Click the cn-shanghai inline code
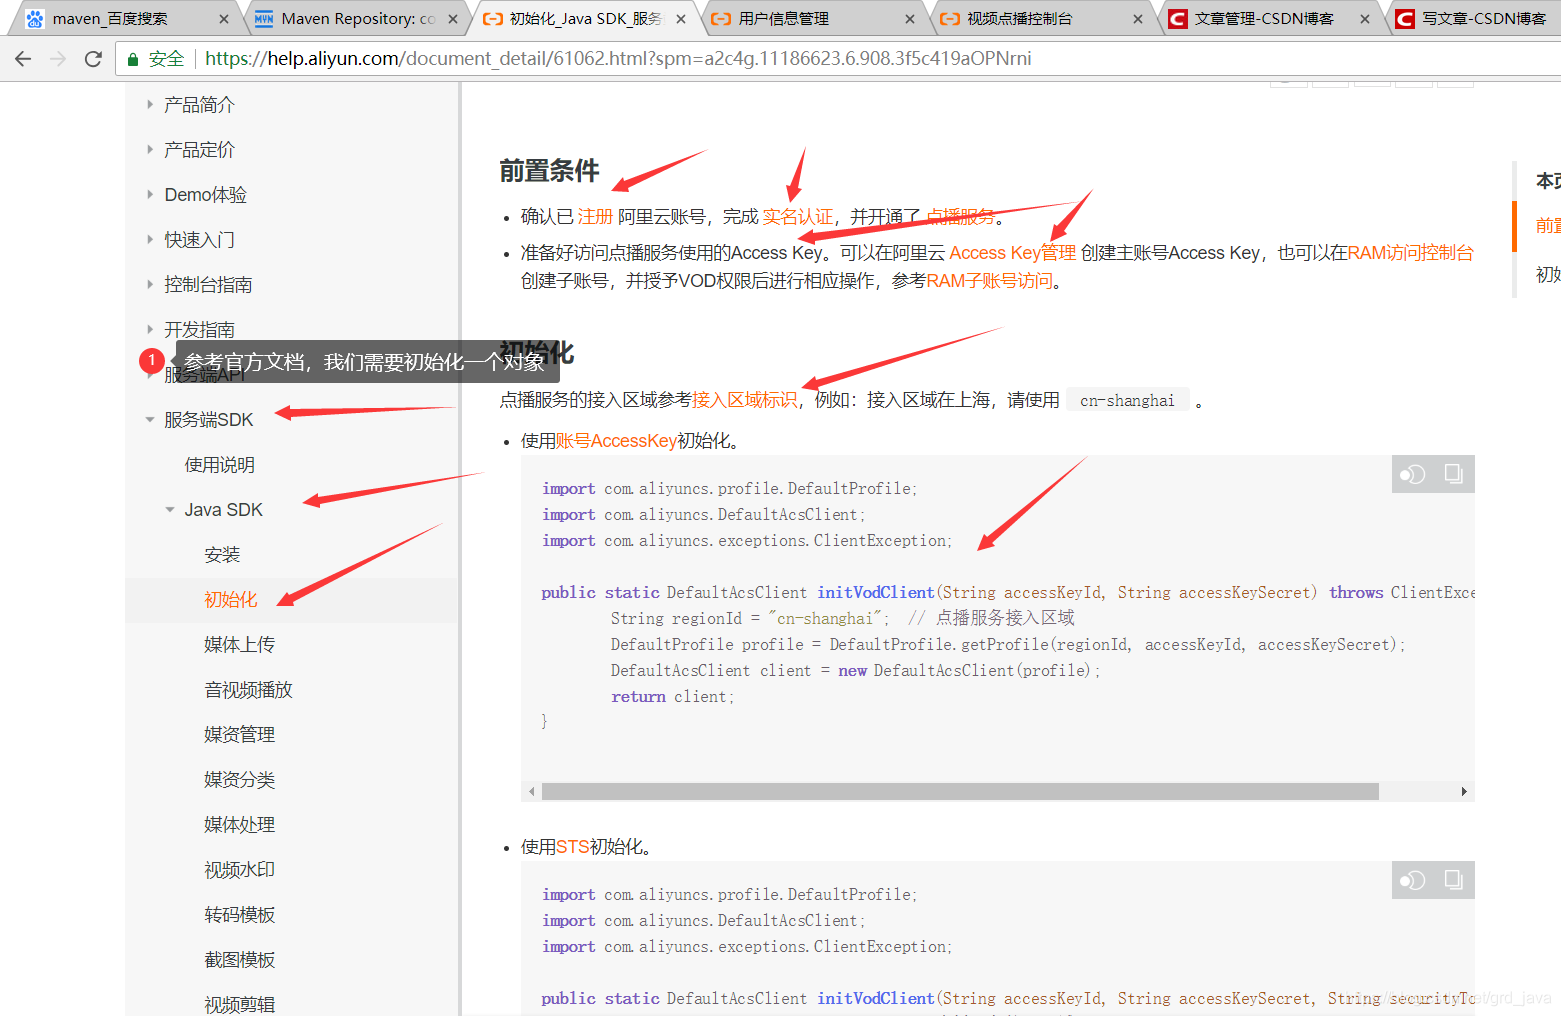1561x1016 pixels. point(1127,400)
